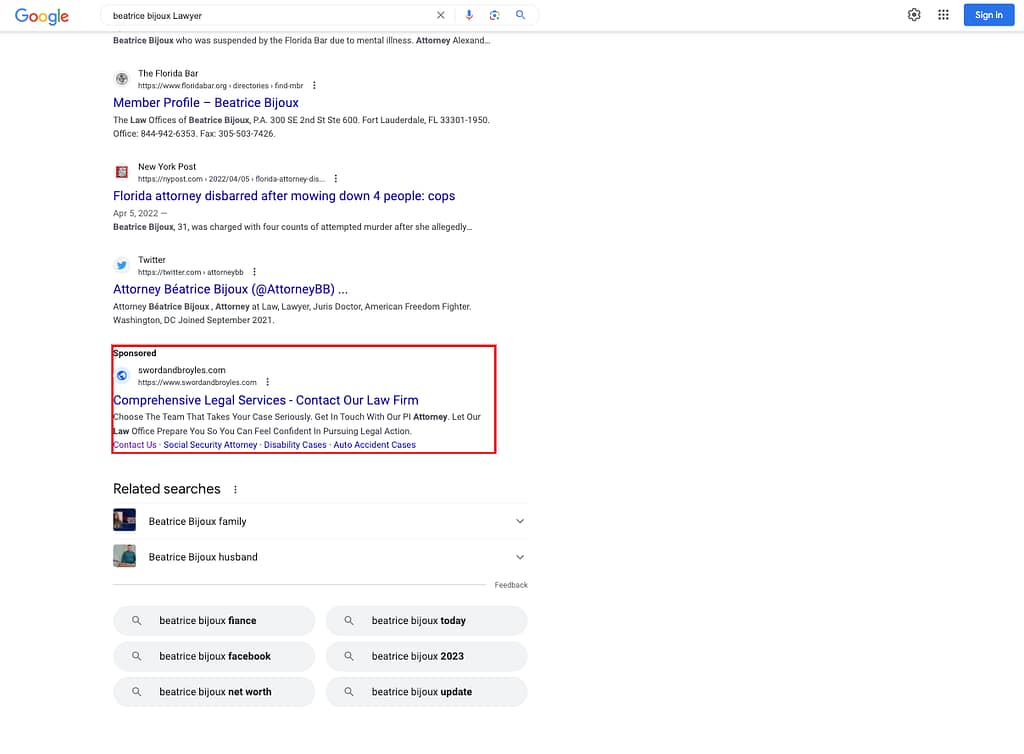Viewport: 1024px width, 754px height.
Task: Click the https://www.swordandbroyles.com URL
Action: pyautogui.click(x=197, y=383)
